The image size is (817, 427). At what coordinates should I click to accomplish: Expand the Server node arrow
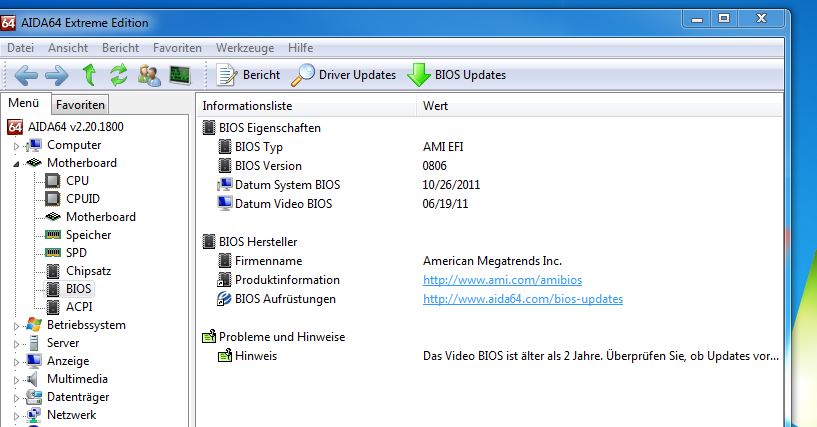pyautogui.click(x=16, y=344)
